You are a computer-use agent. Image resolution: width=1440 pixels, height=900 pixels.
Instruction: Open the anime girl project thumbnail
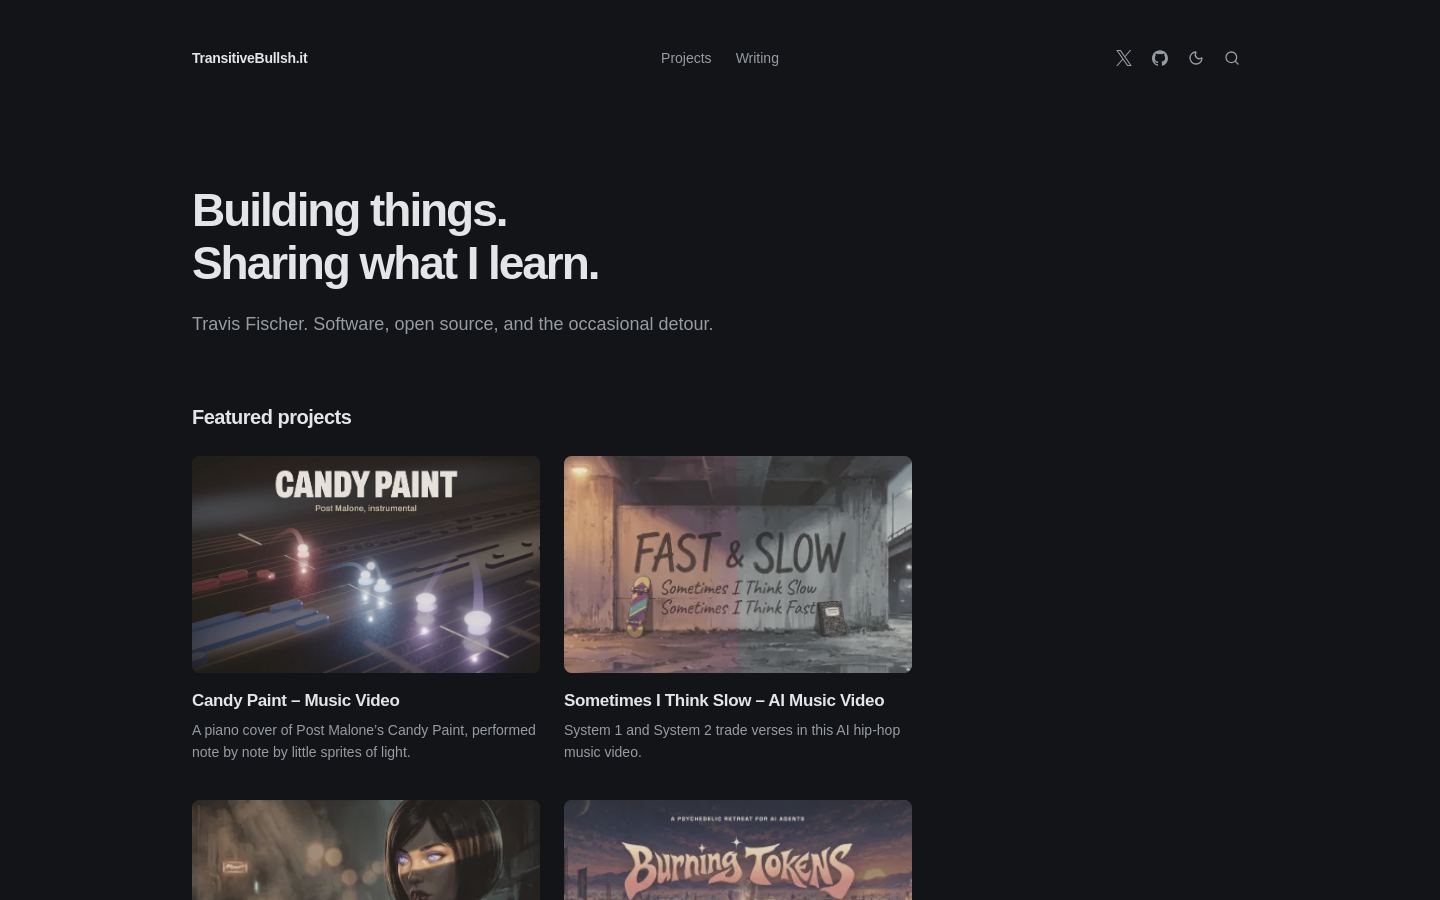(366, 850)
